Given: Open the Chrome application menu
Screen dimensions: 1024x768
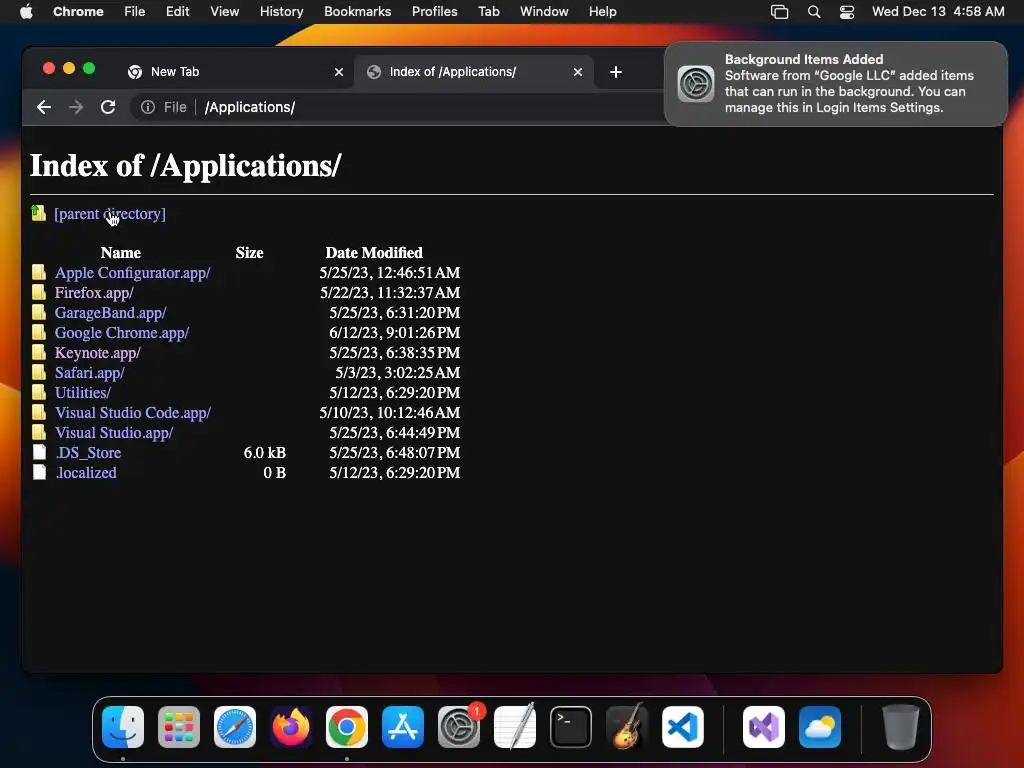Looking at the screenshot, I should (78, 12).
